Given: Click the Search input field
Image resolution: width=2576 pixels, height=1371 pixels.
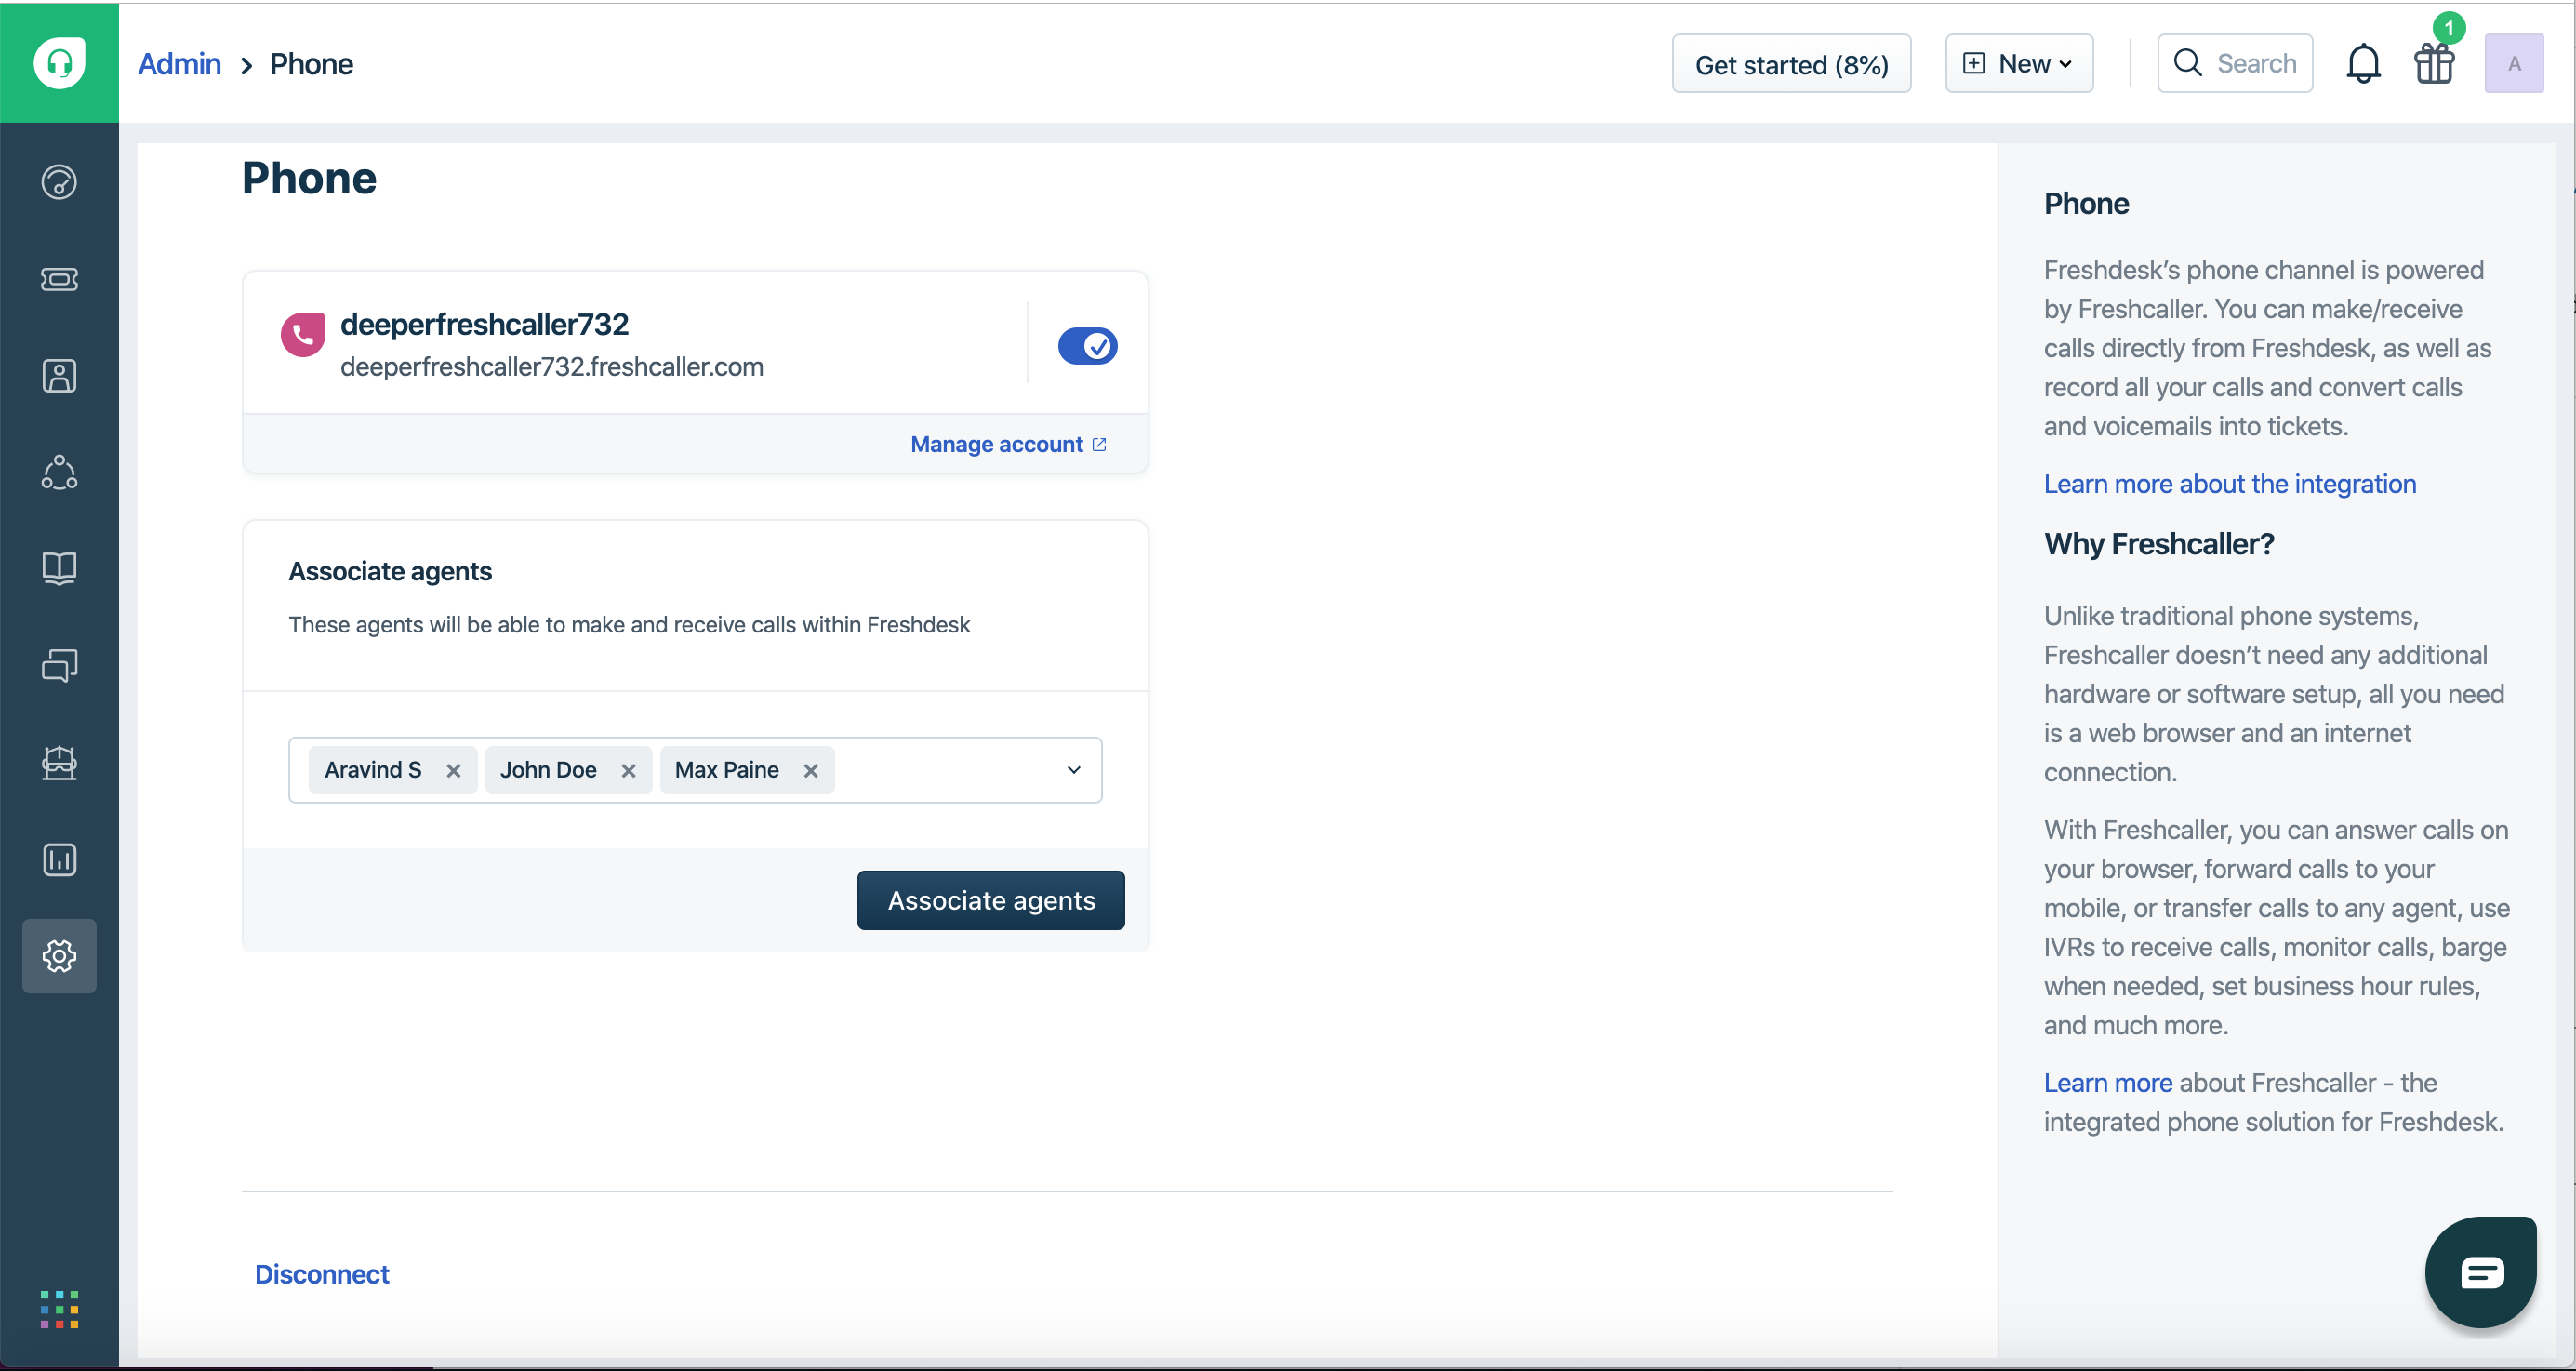Looking at the screenshot, I should [x=2234, y=64].
